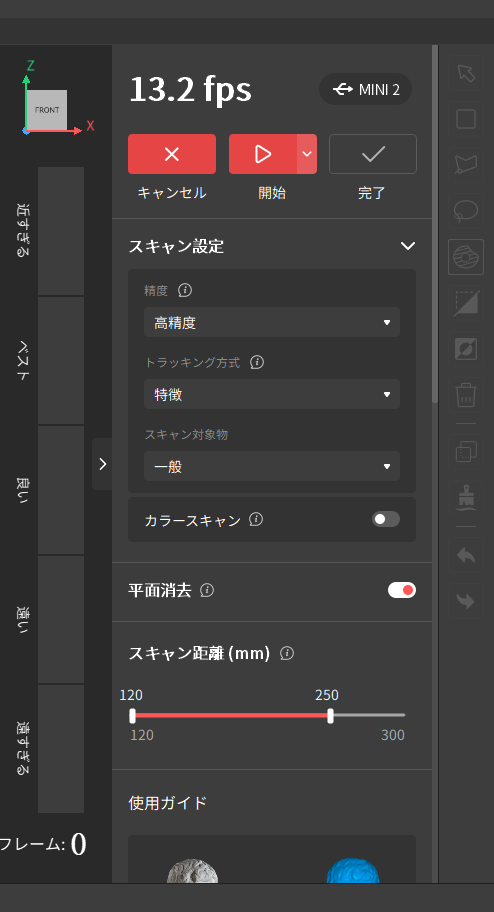Viewport: 494px width, 912px height.
Task: Click the MINI 2 device connection badge
Action: coord(365,89)
